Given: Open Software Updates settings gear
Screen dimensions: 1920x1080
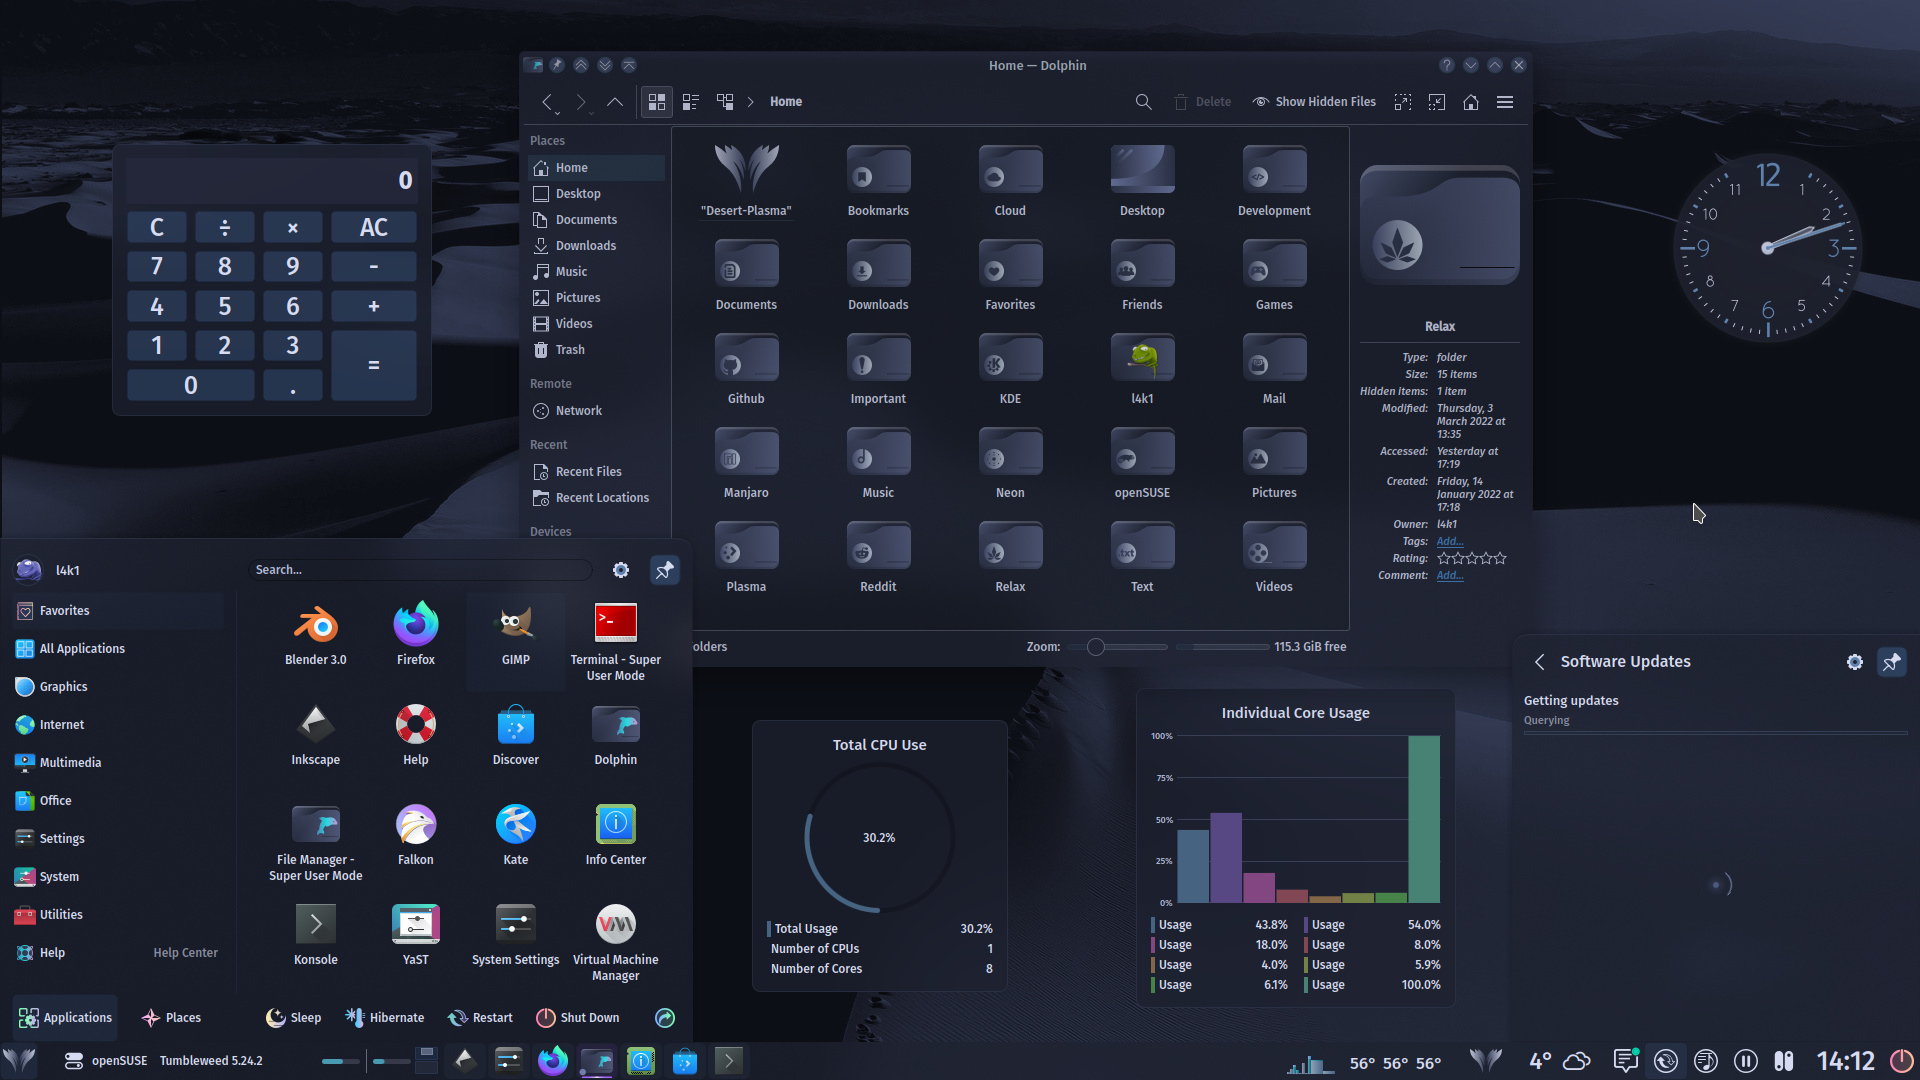Looking at the screenshot, I should pos(1854,662).
